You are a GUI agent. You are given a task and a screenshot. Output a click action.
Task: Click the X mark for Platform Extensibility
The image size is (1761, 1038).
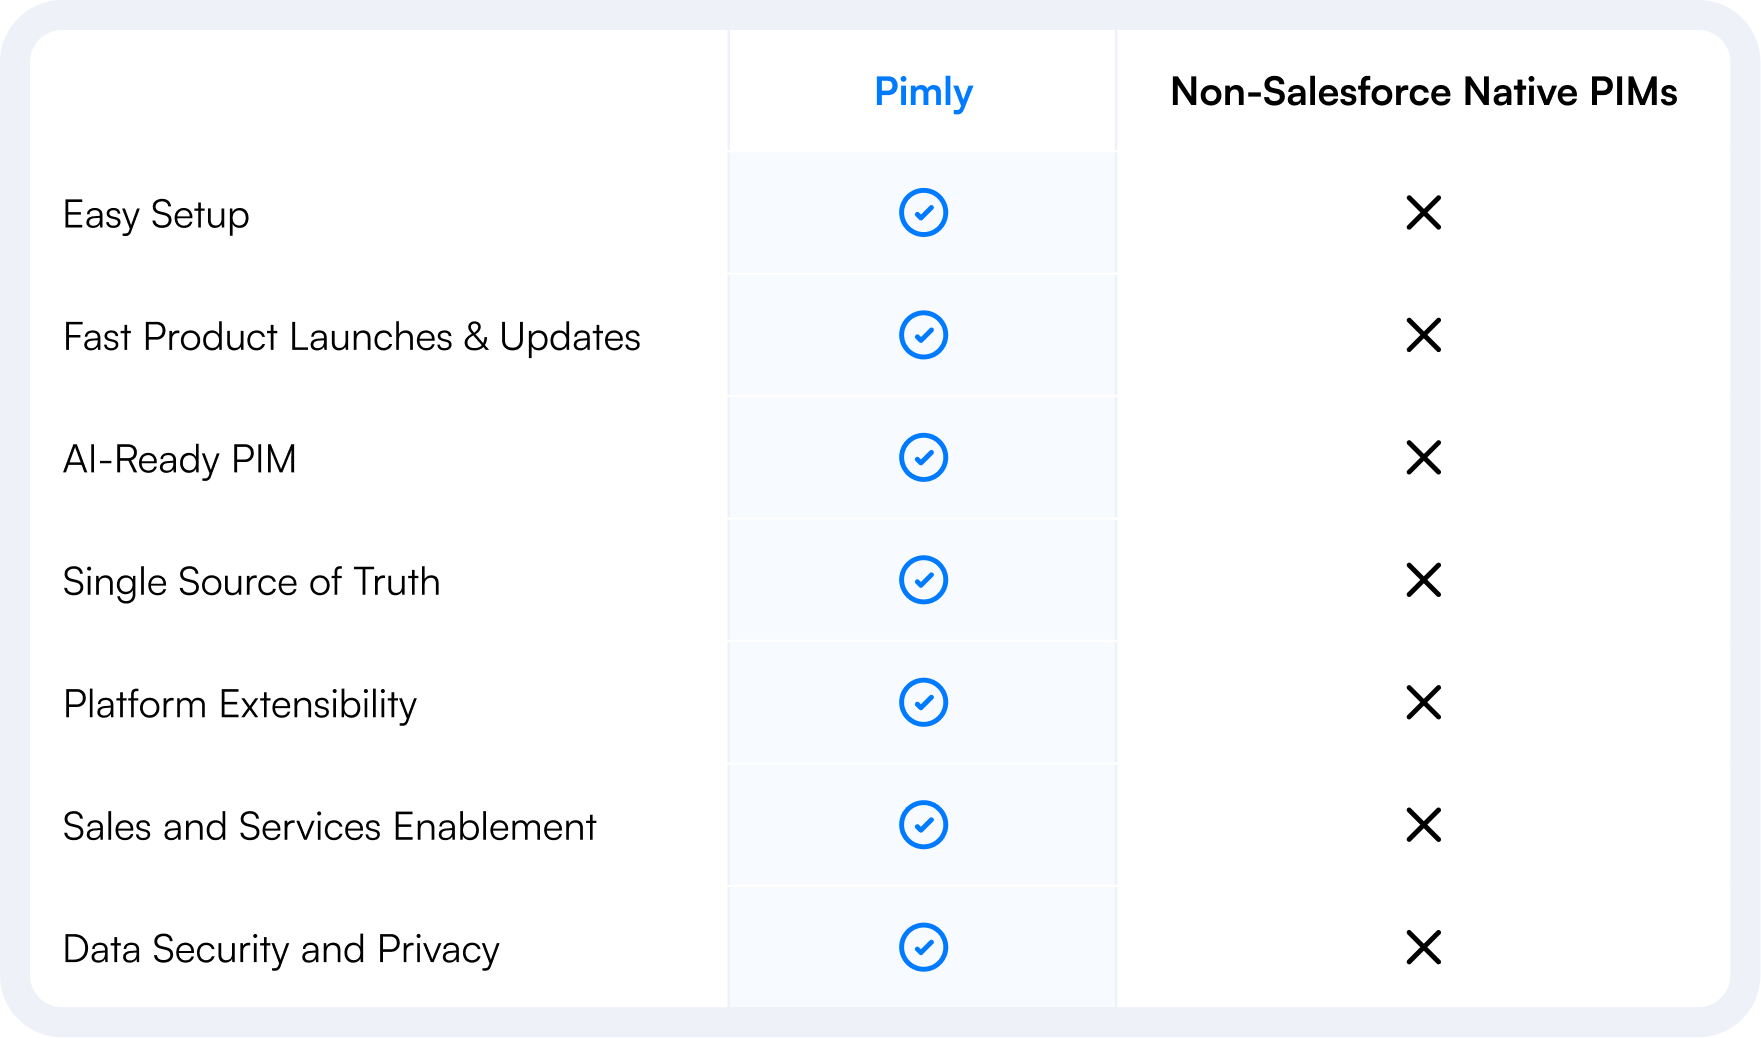coord(1423,702)
